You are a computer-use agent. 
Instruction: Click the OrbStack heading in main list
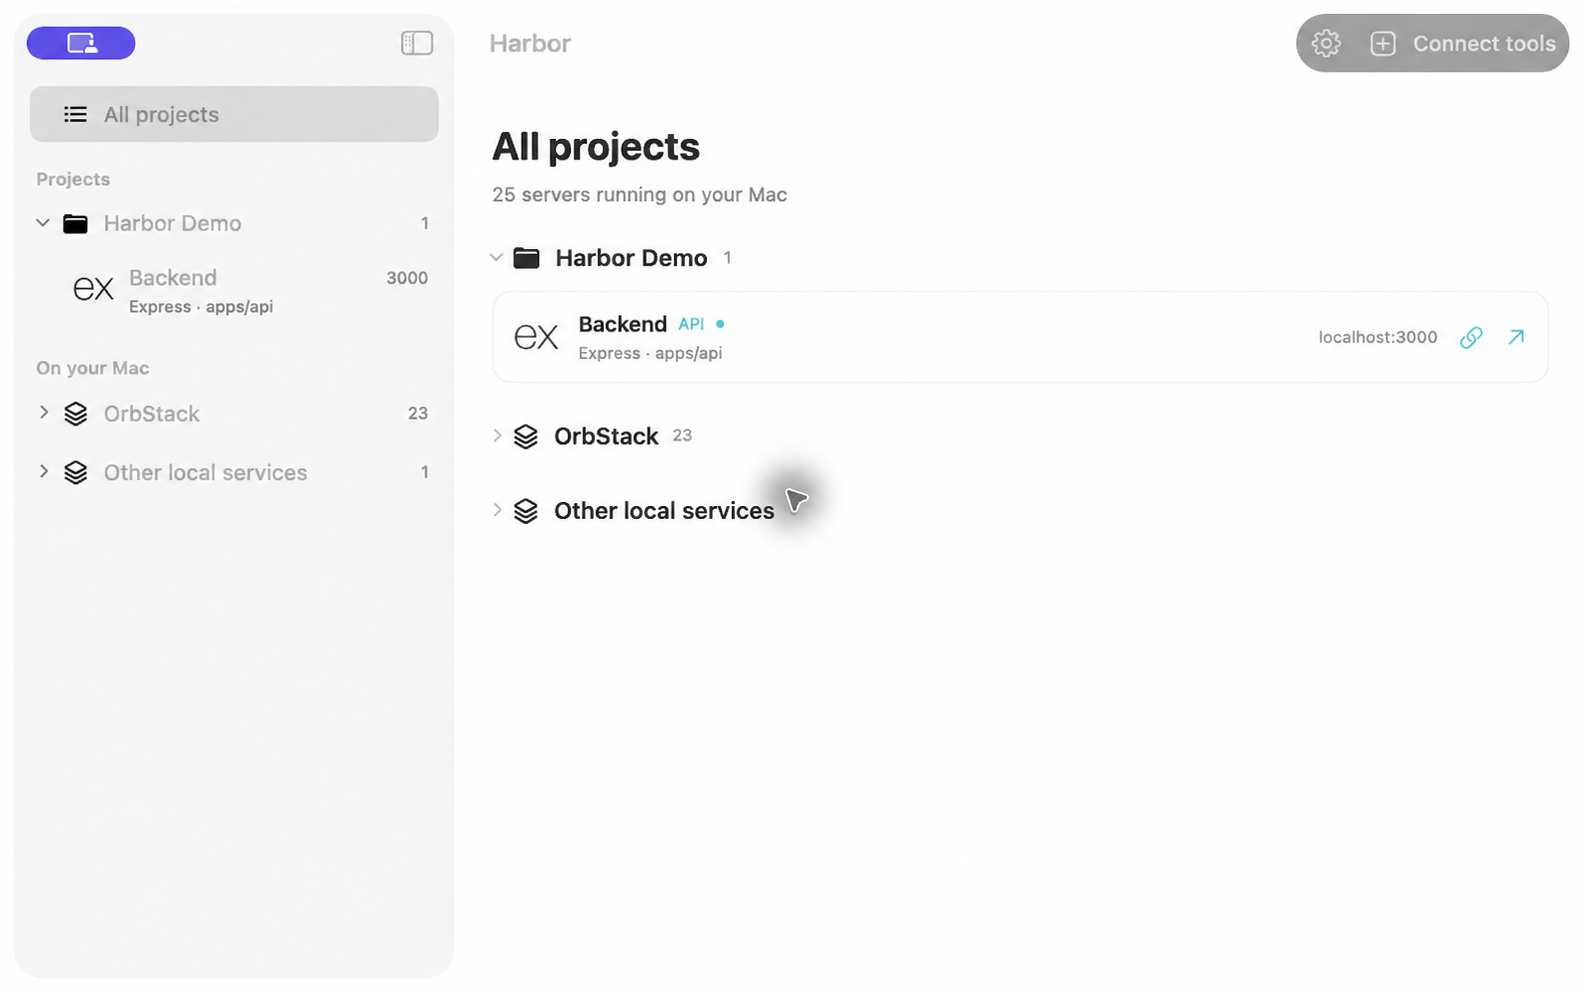(606, 436)
